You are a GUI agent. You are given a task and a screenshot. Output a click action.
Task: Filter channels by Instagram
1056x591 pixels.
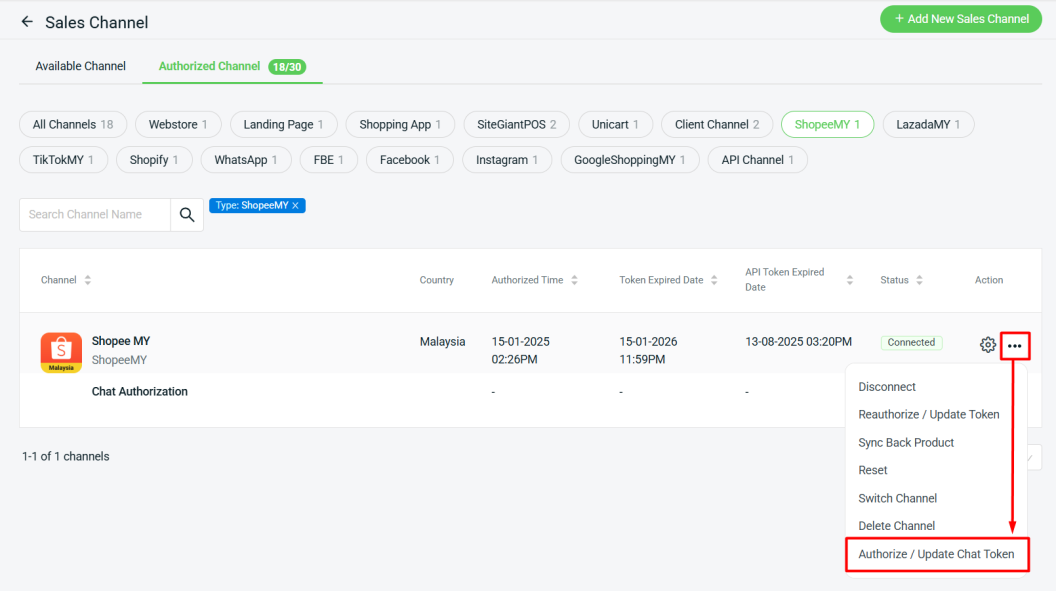coord(507,160)
